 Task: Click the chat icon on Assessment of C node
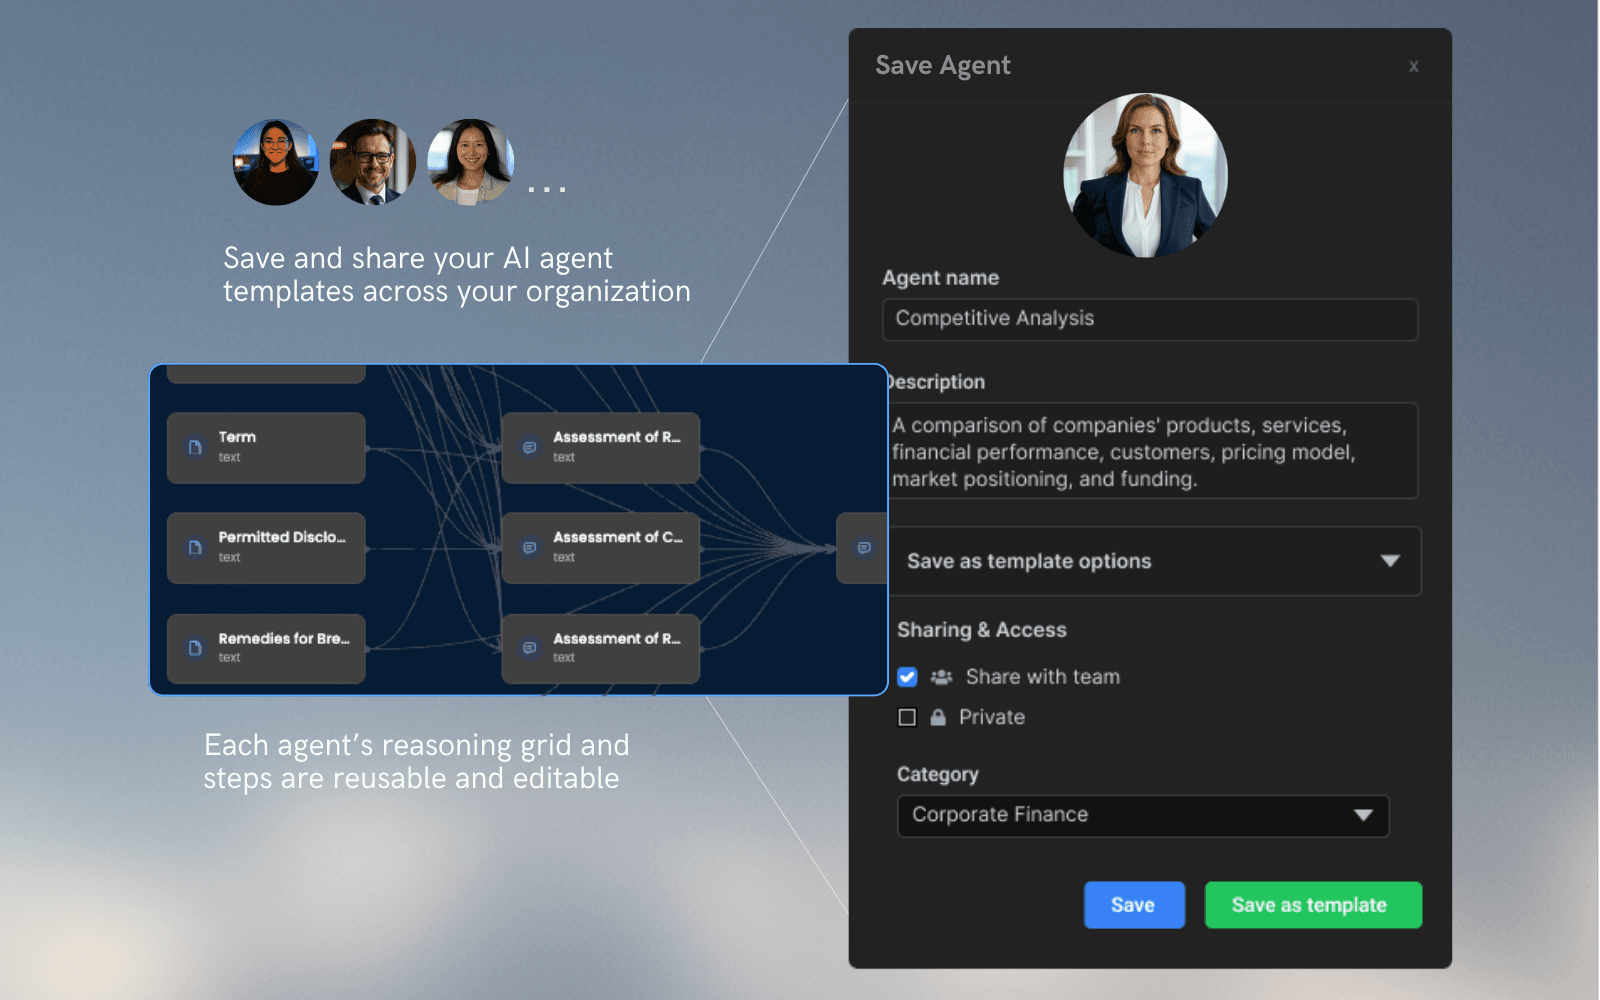tap(528, 548)
